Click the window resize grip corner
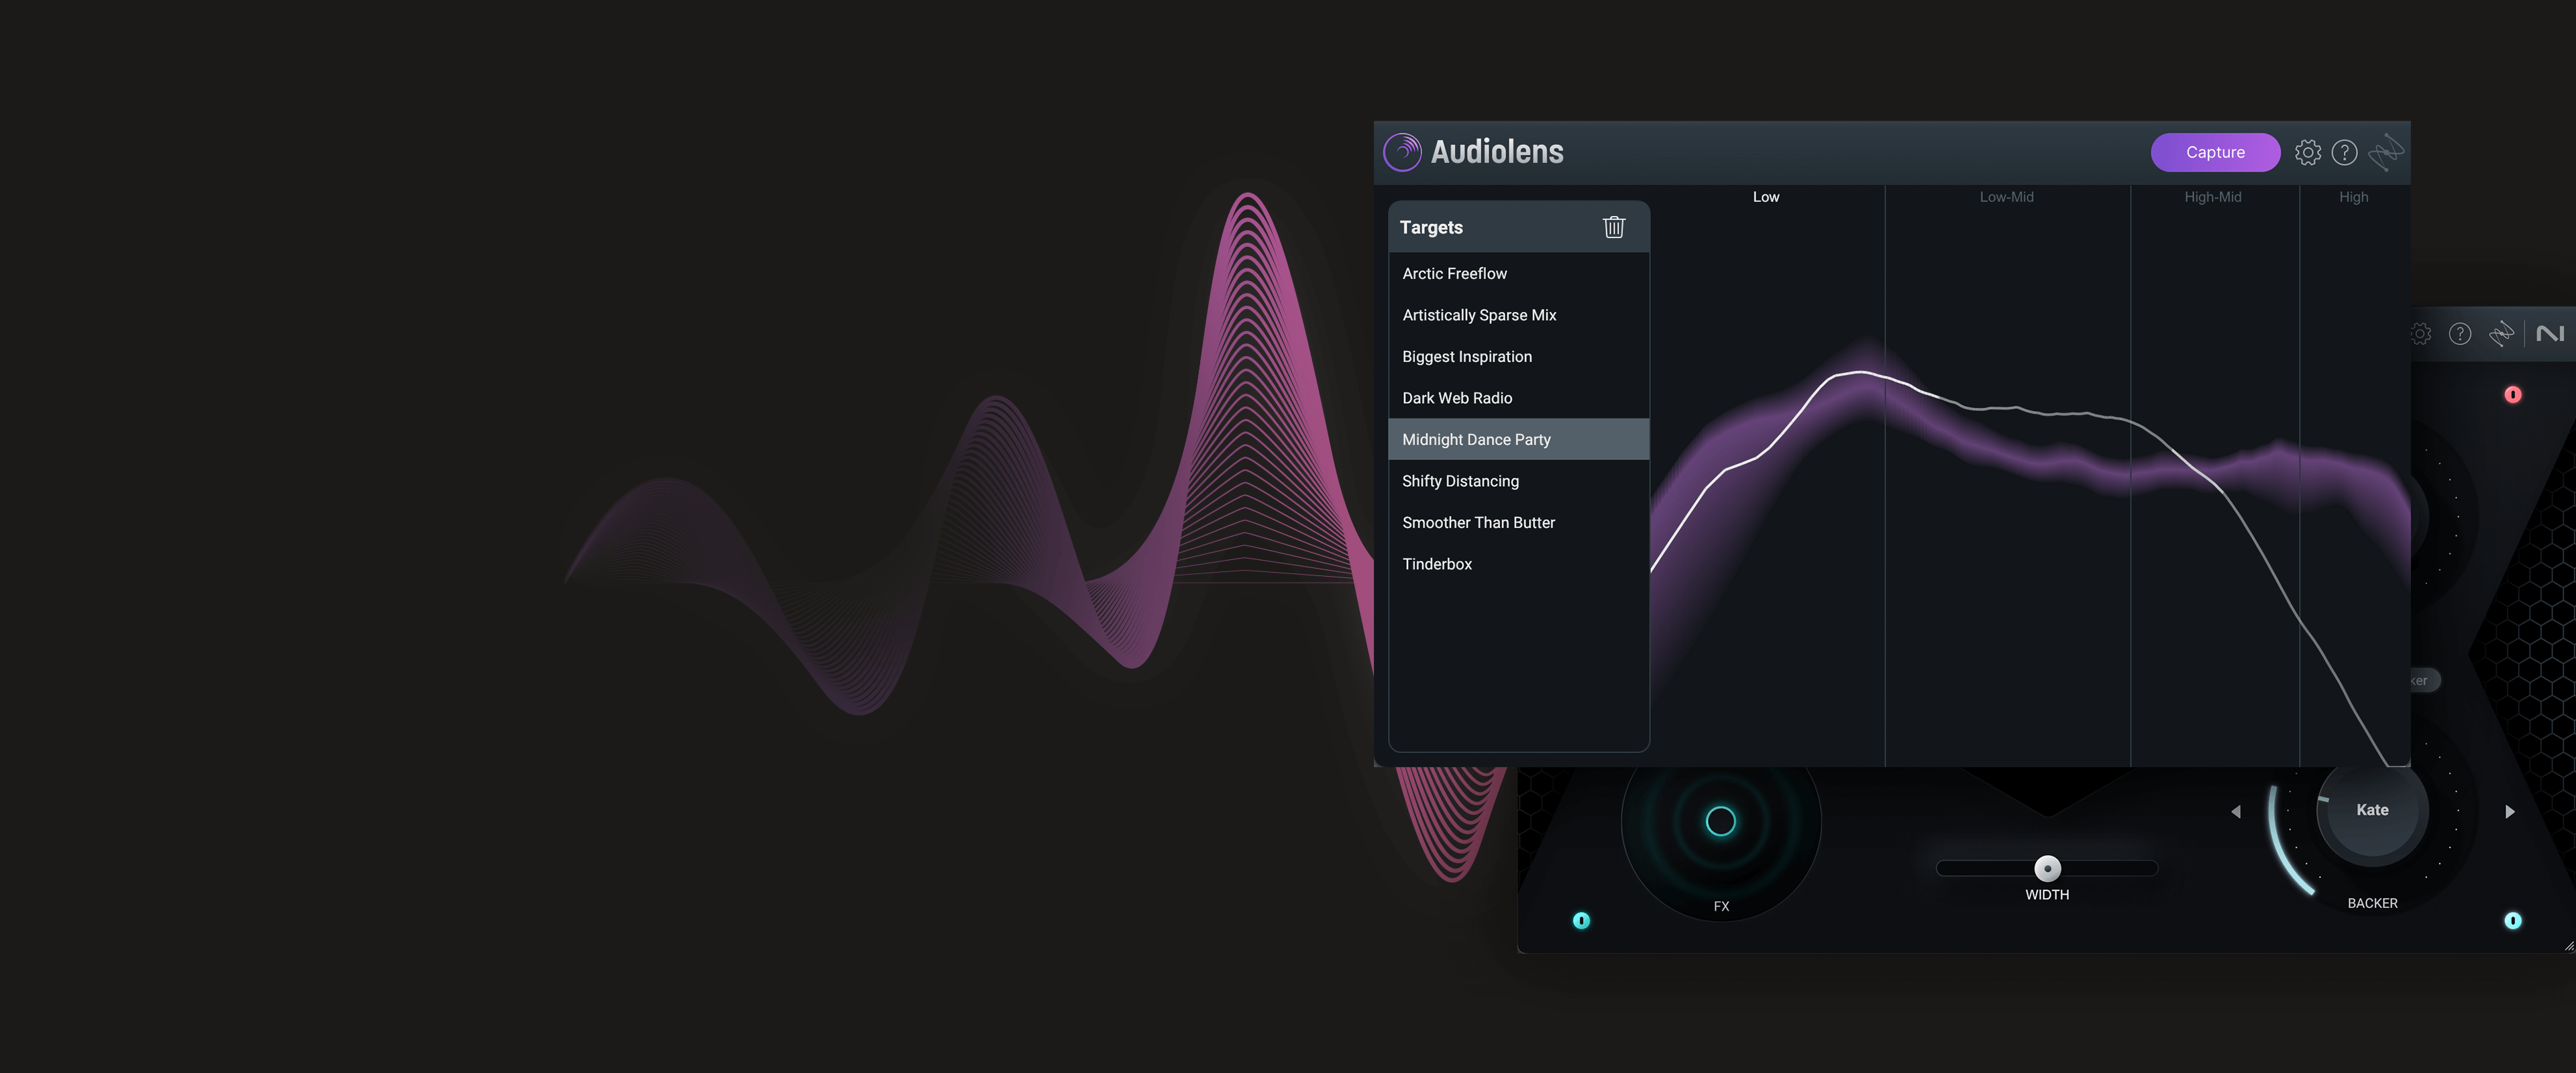This screenshot has height=1073, width=2576. [2569, 945]
